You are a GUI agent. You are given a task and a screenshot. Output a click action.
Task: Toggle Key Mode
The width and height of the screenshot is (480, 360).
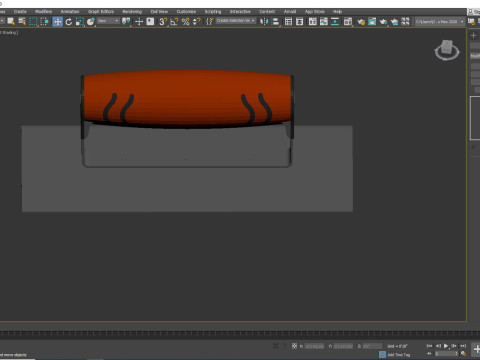coord(429,354)
